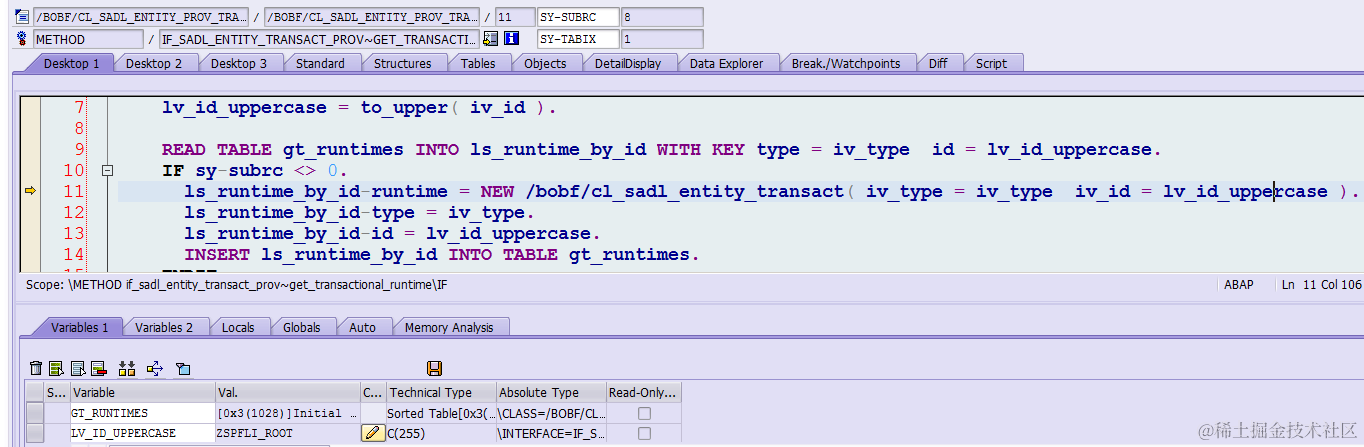The height and width of the screenshot is (447, 1364).
Task: Switch to Desktop 2 tab
Action: 154,63
